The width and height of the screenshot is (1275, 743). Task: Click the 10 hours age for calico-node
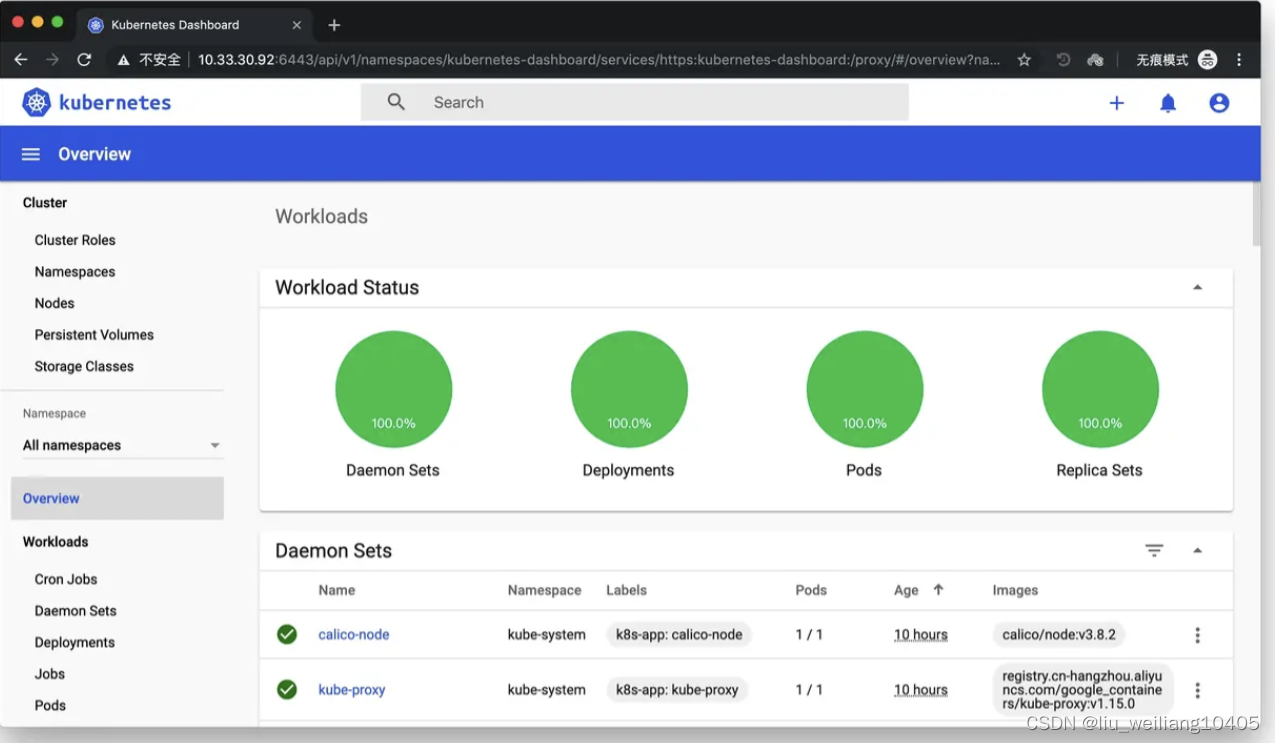[x=921, y=634]
